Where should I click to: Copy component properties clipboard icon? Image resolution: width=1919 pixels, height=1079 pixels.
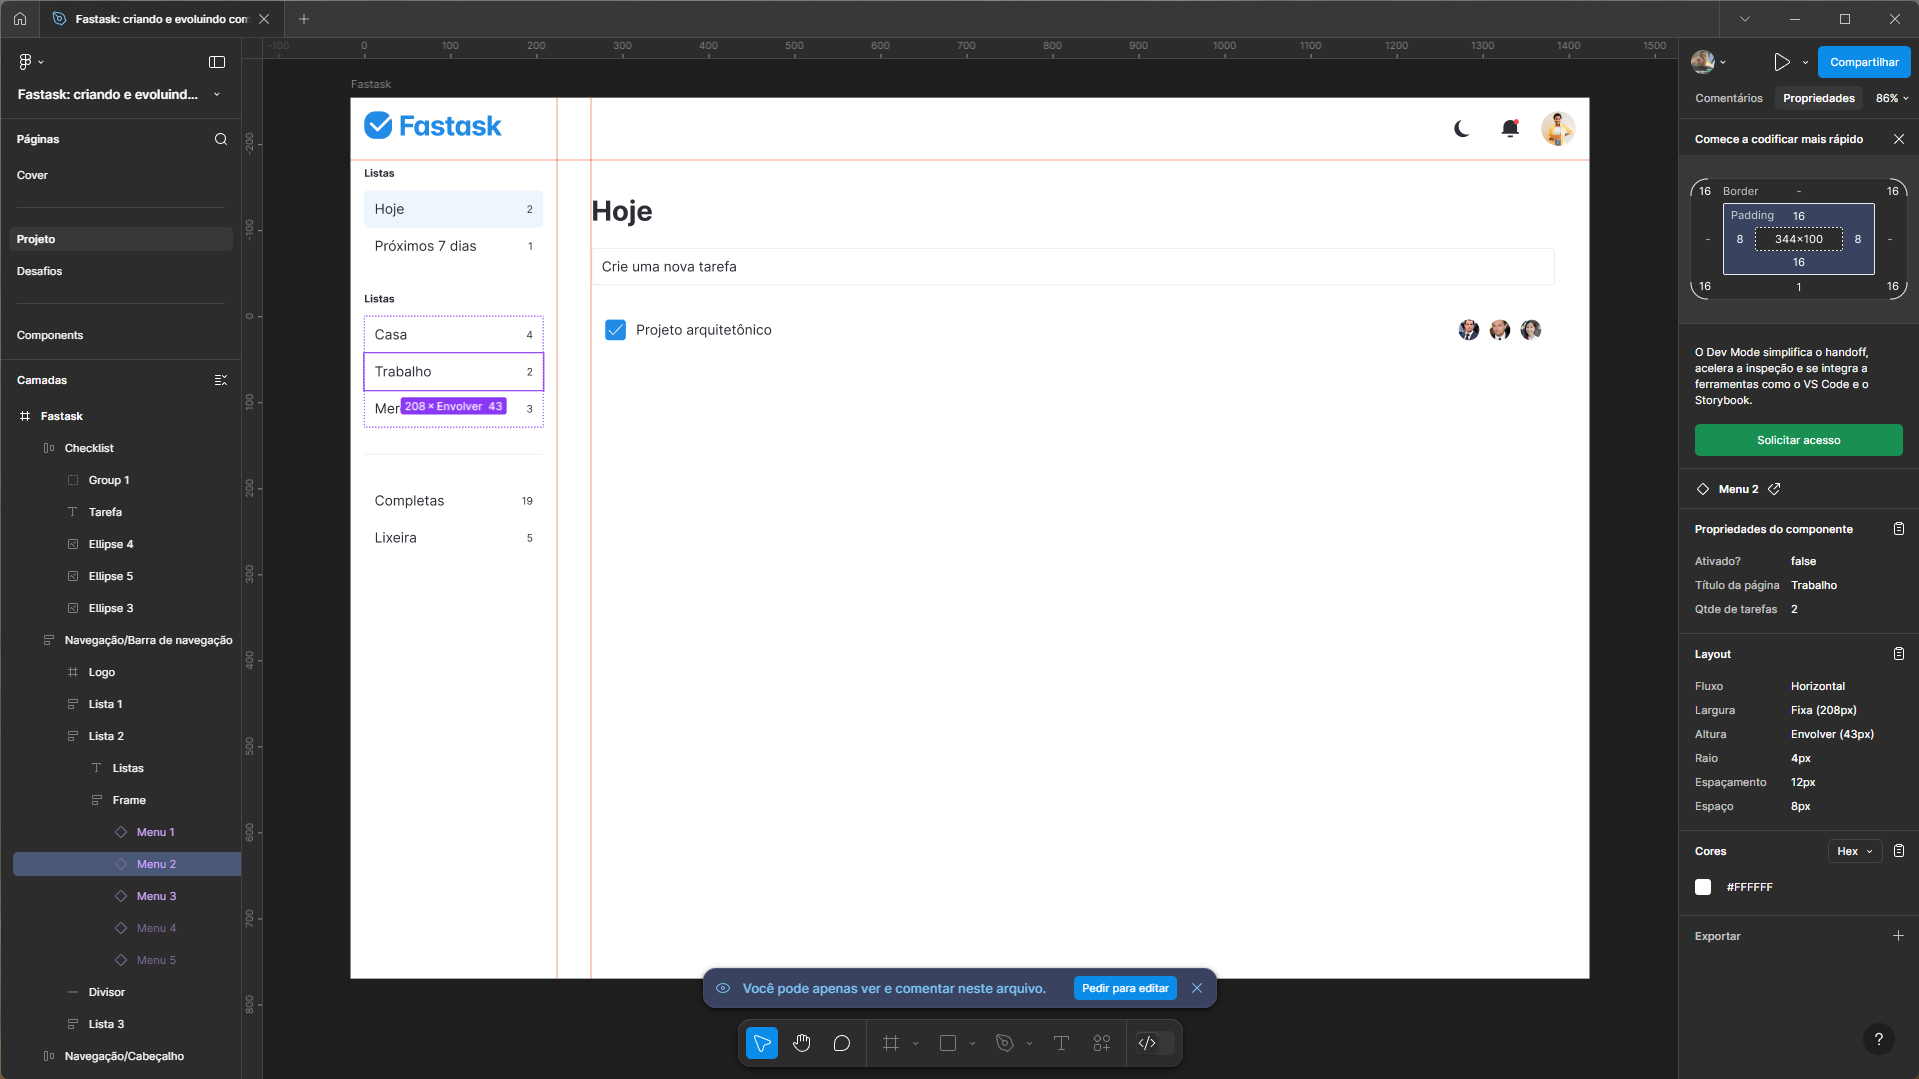(1899, 529)
